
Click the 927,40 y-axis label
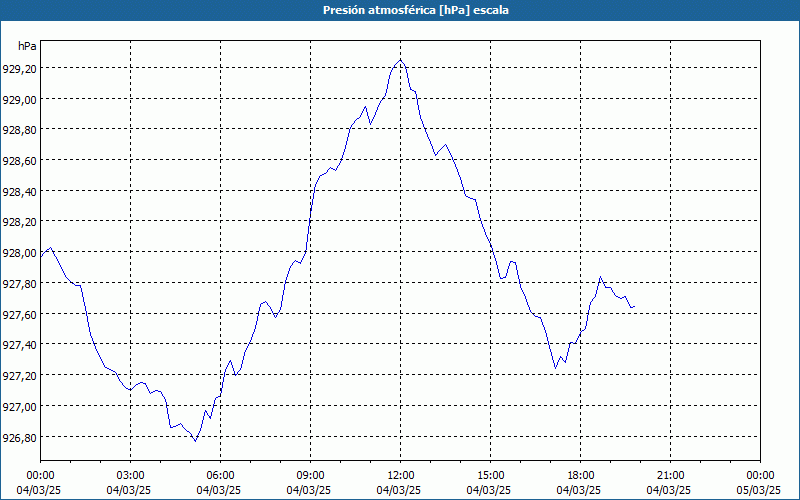pyautogui.click(x=20, y=344)
